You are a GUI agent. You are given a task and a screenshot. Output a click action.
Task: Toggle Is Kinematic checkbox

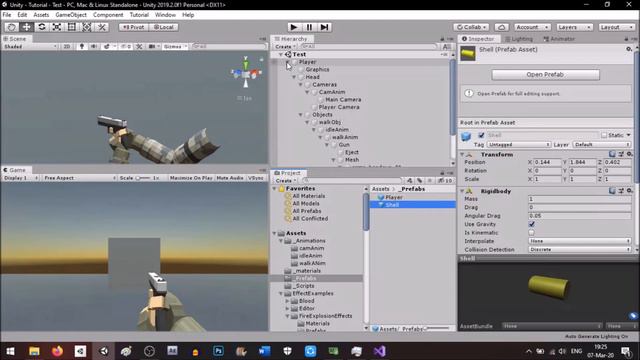(x=531, y=233)
